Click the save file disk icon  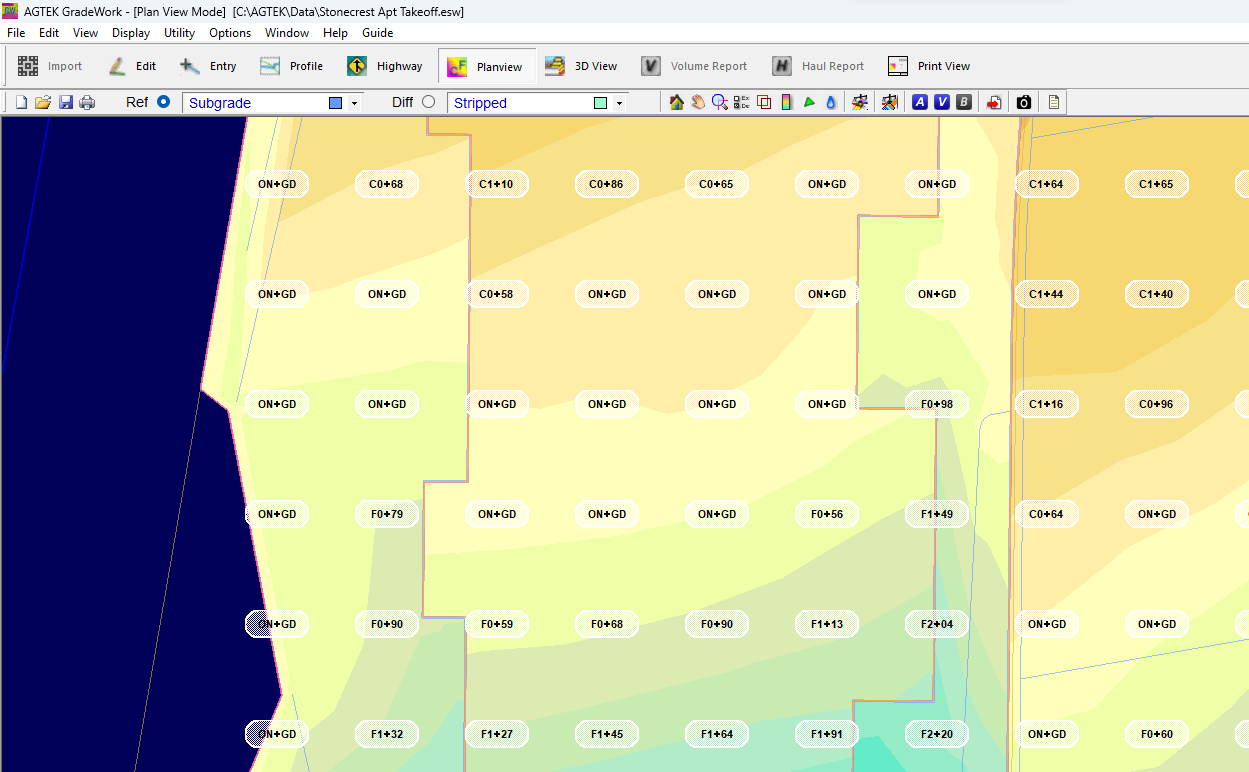coord(66,102)
